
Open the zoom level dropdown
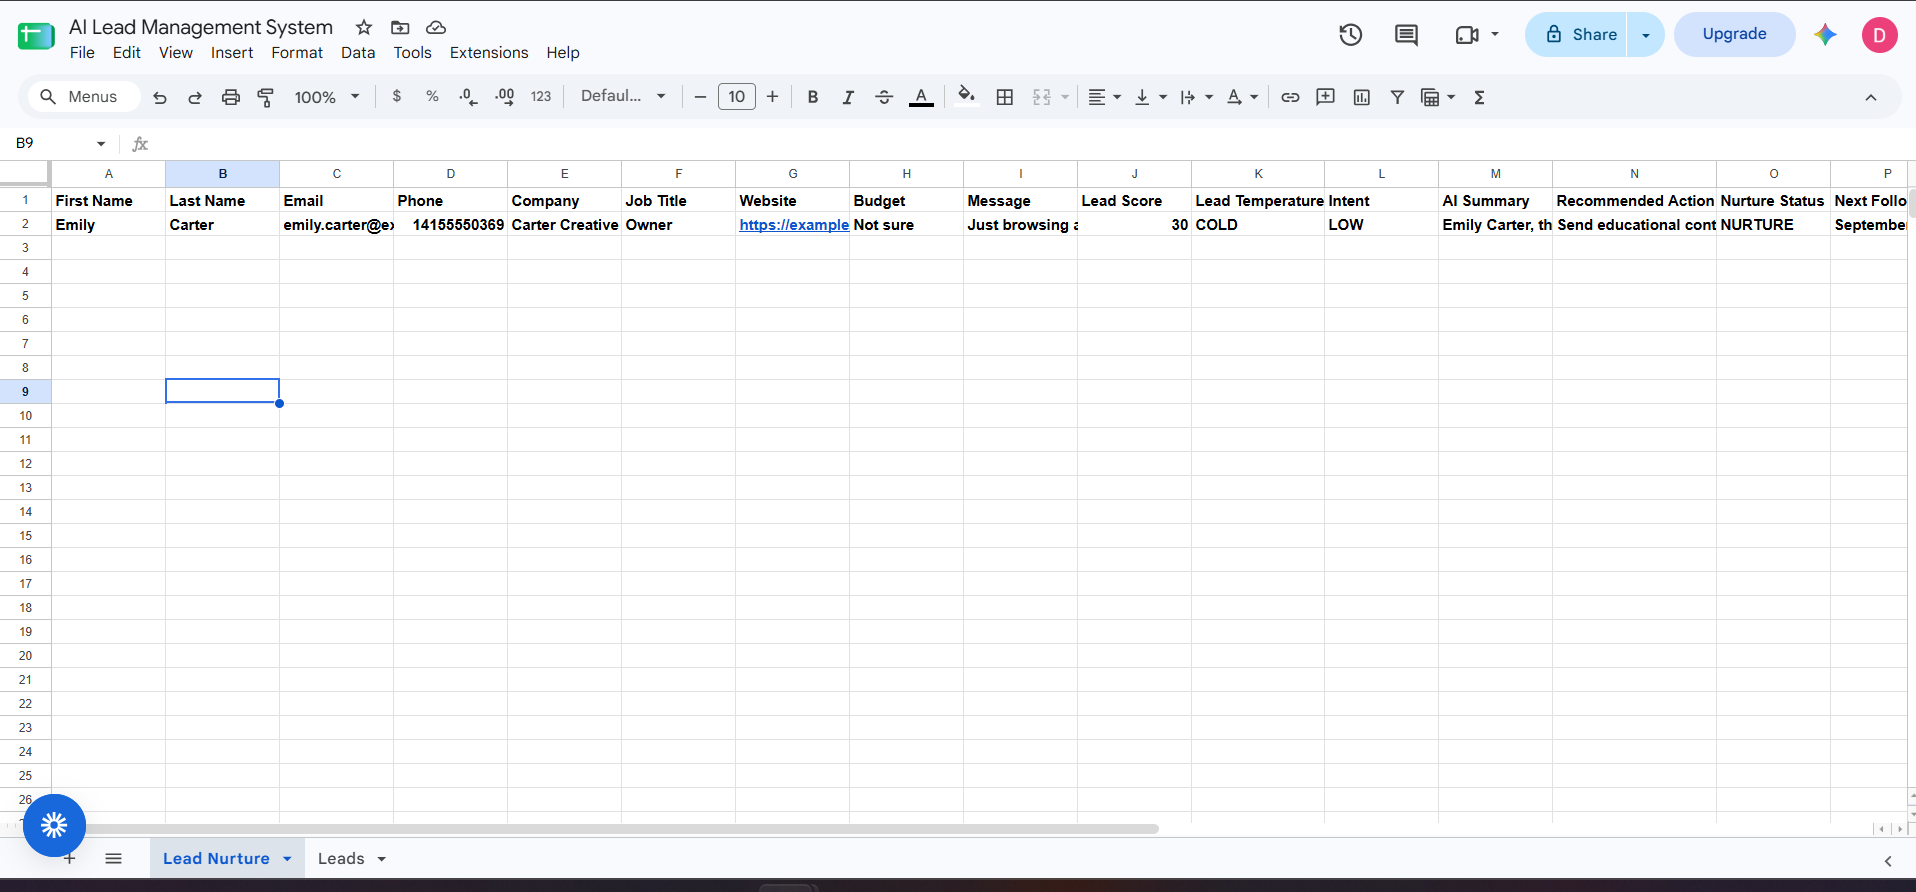click(327, 97)
